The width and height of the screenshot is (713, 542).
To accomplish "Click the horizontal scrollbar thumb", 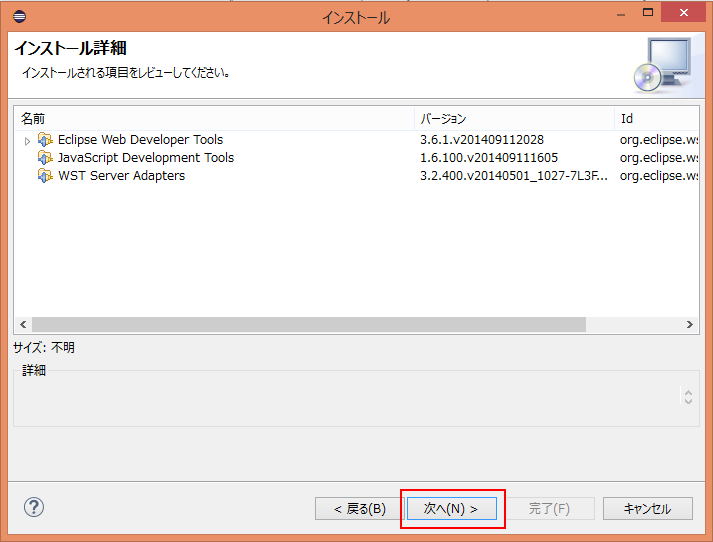I will pos(309,325).
